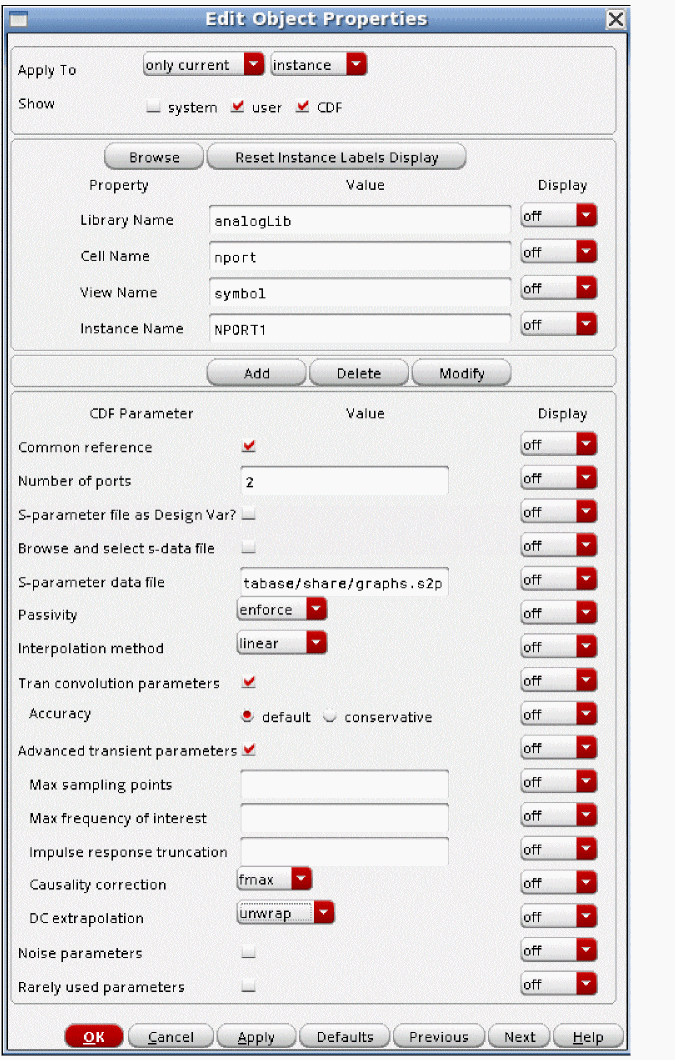Click Reset Instance Labels Display
Screen dimensions: 675x1060
point(336,157)
